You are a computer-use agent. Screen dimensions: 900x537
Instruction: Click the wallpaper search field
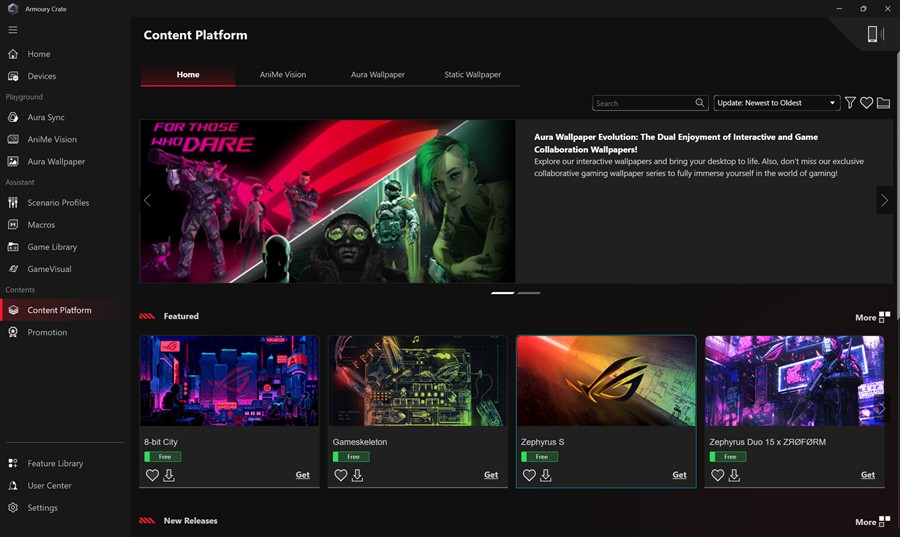[642, 103]
